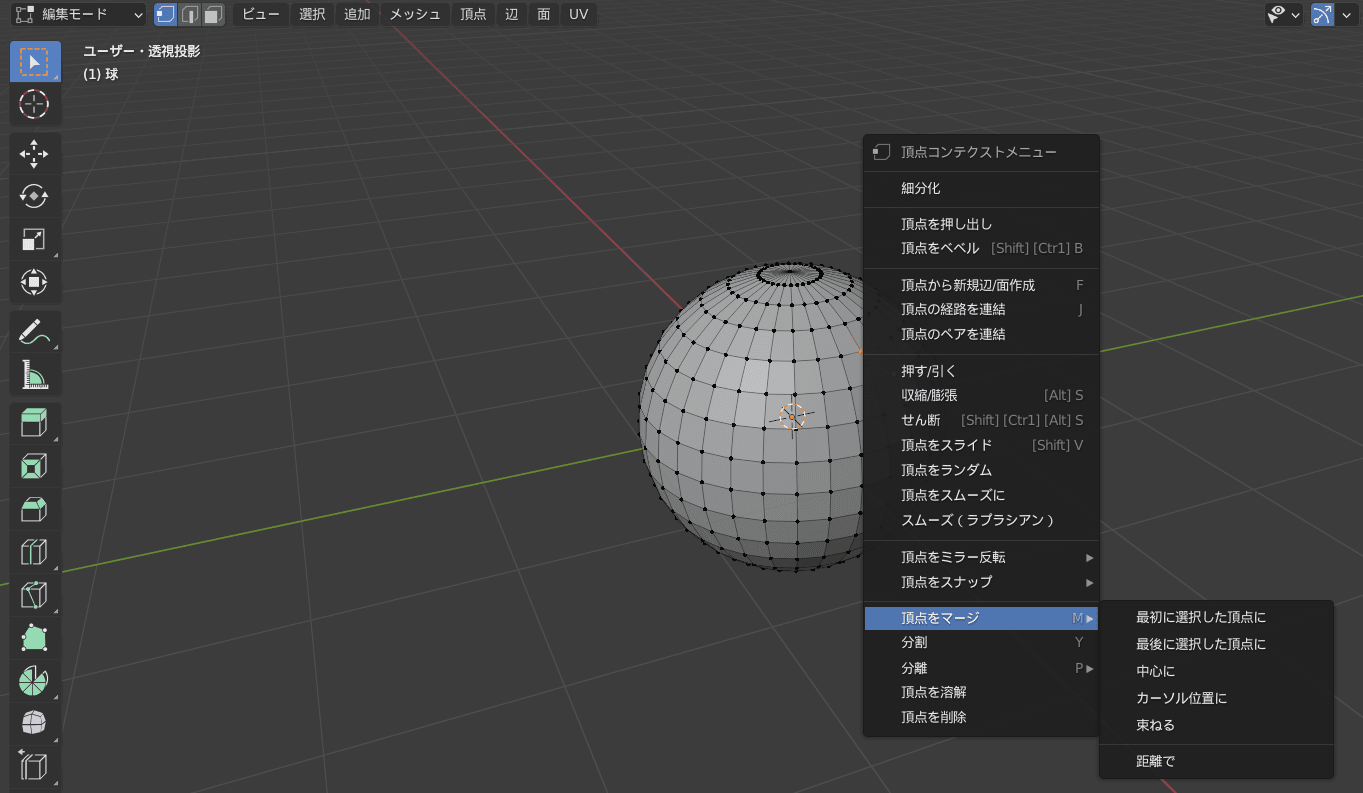Toggle viewport gizmos display

(x=1322, y=14)
